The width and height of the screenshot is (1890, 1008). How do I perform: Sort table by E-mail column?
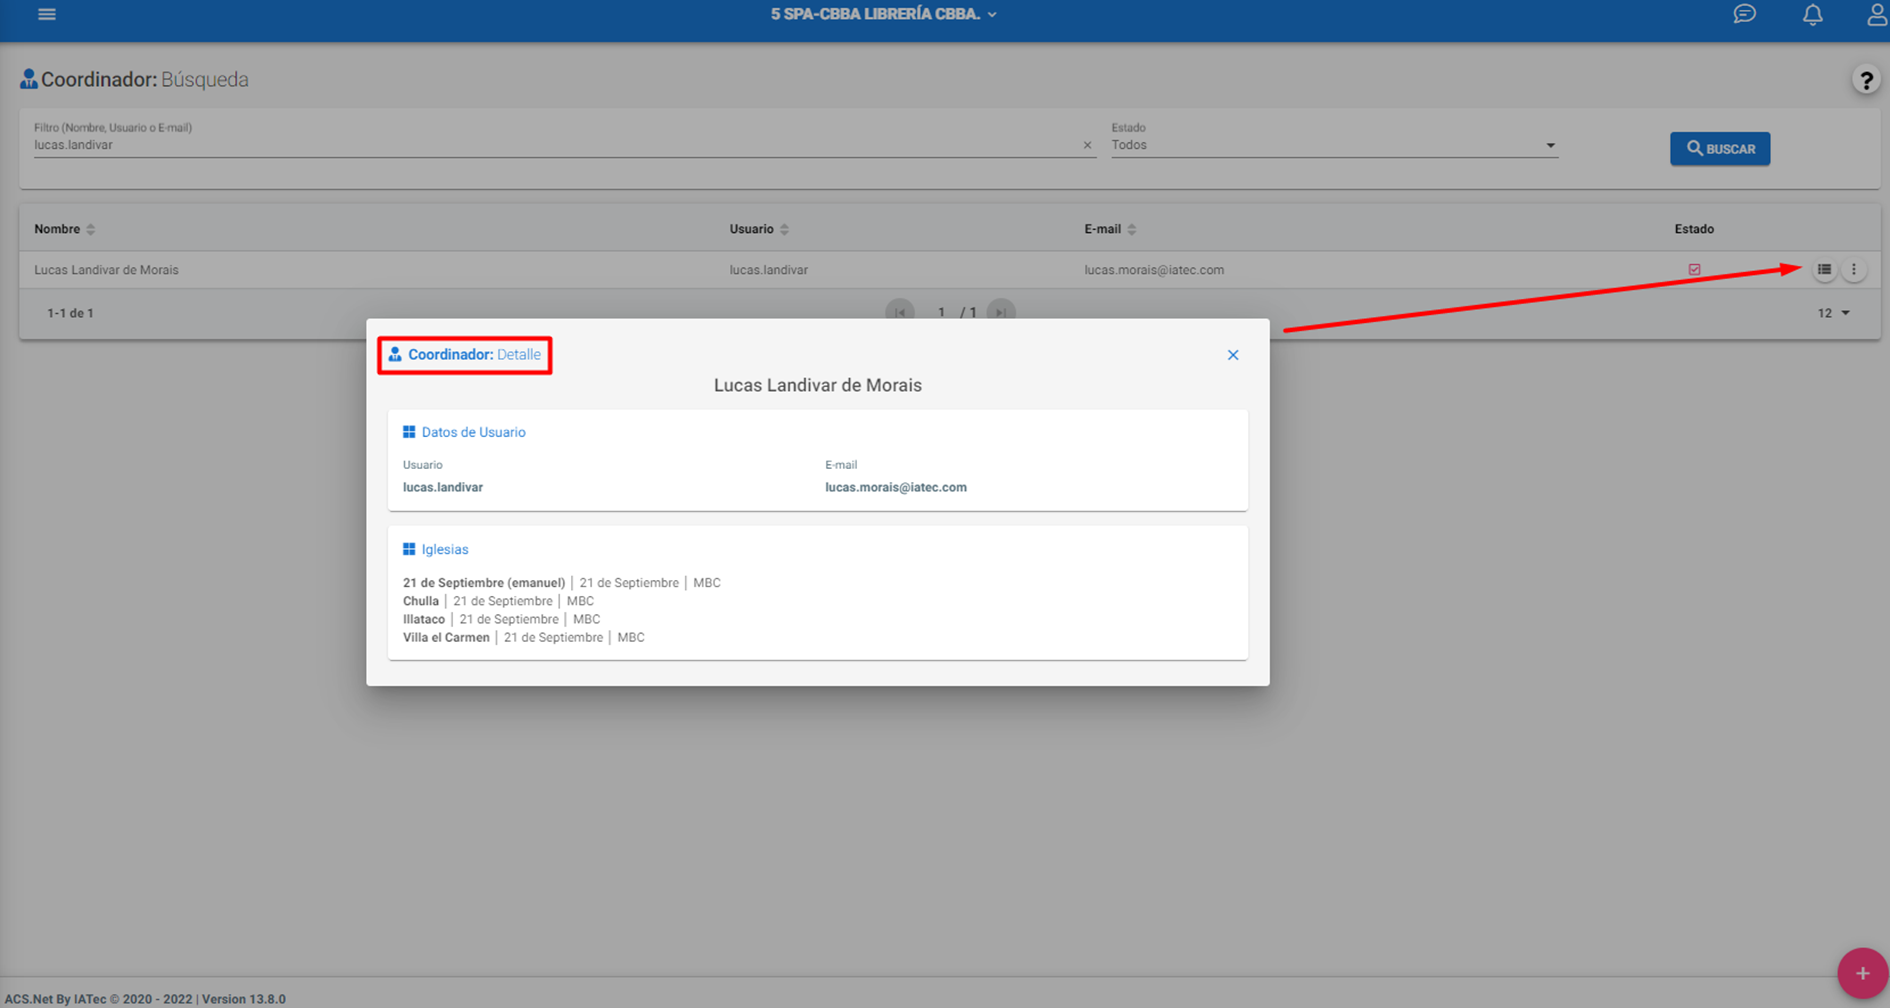tap(1110, 229)
